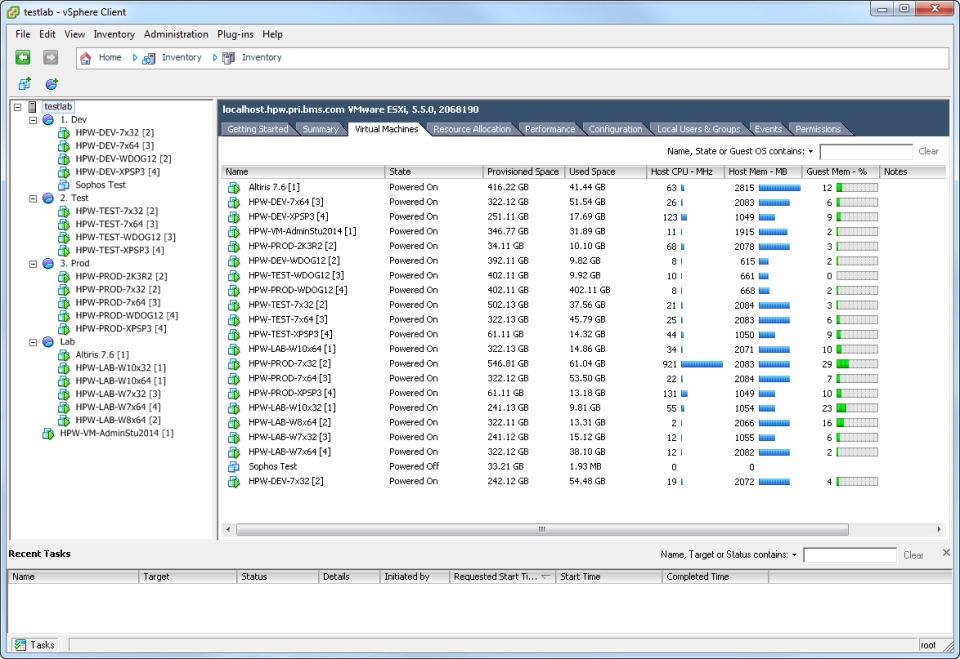Select the testlab host icon in tree
960x659 pixels.
(x=32, y=107)
